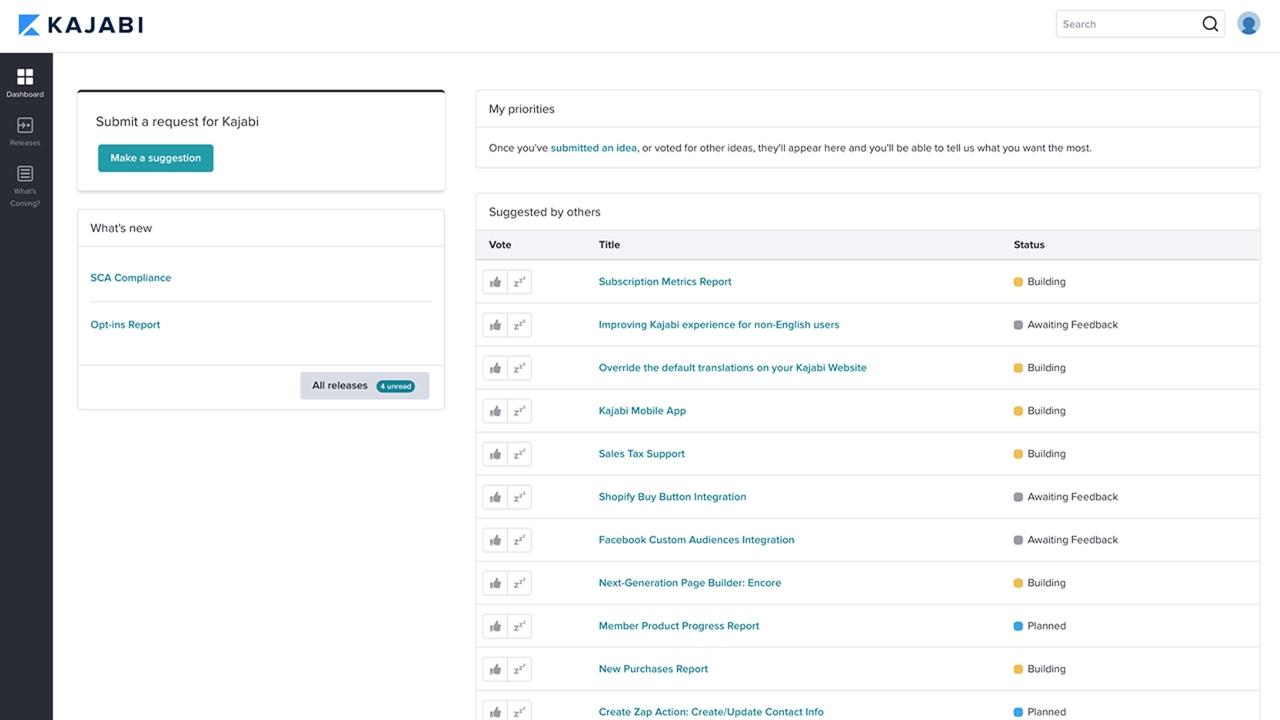Snooze the Kajabi Mobile App idea
Image resolution: width=1280 pixels, height=720 pixels.
tap(519, 411)
